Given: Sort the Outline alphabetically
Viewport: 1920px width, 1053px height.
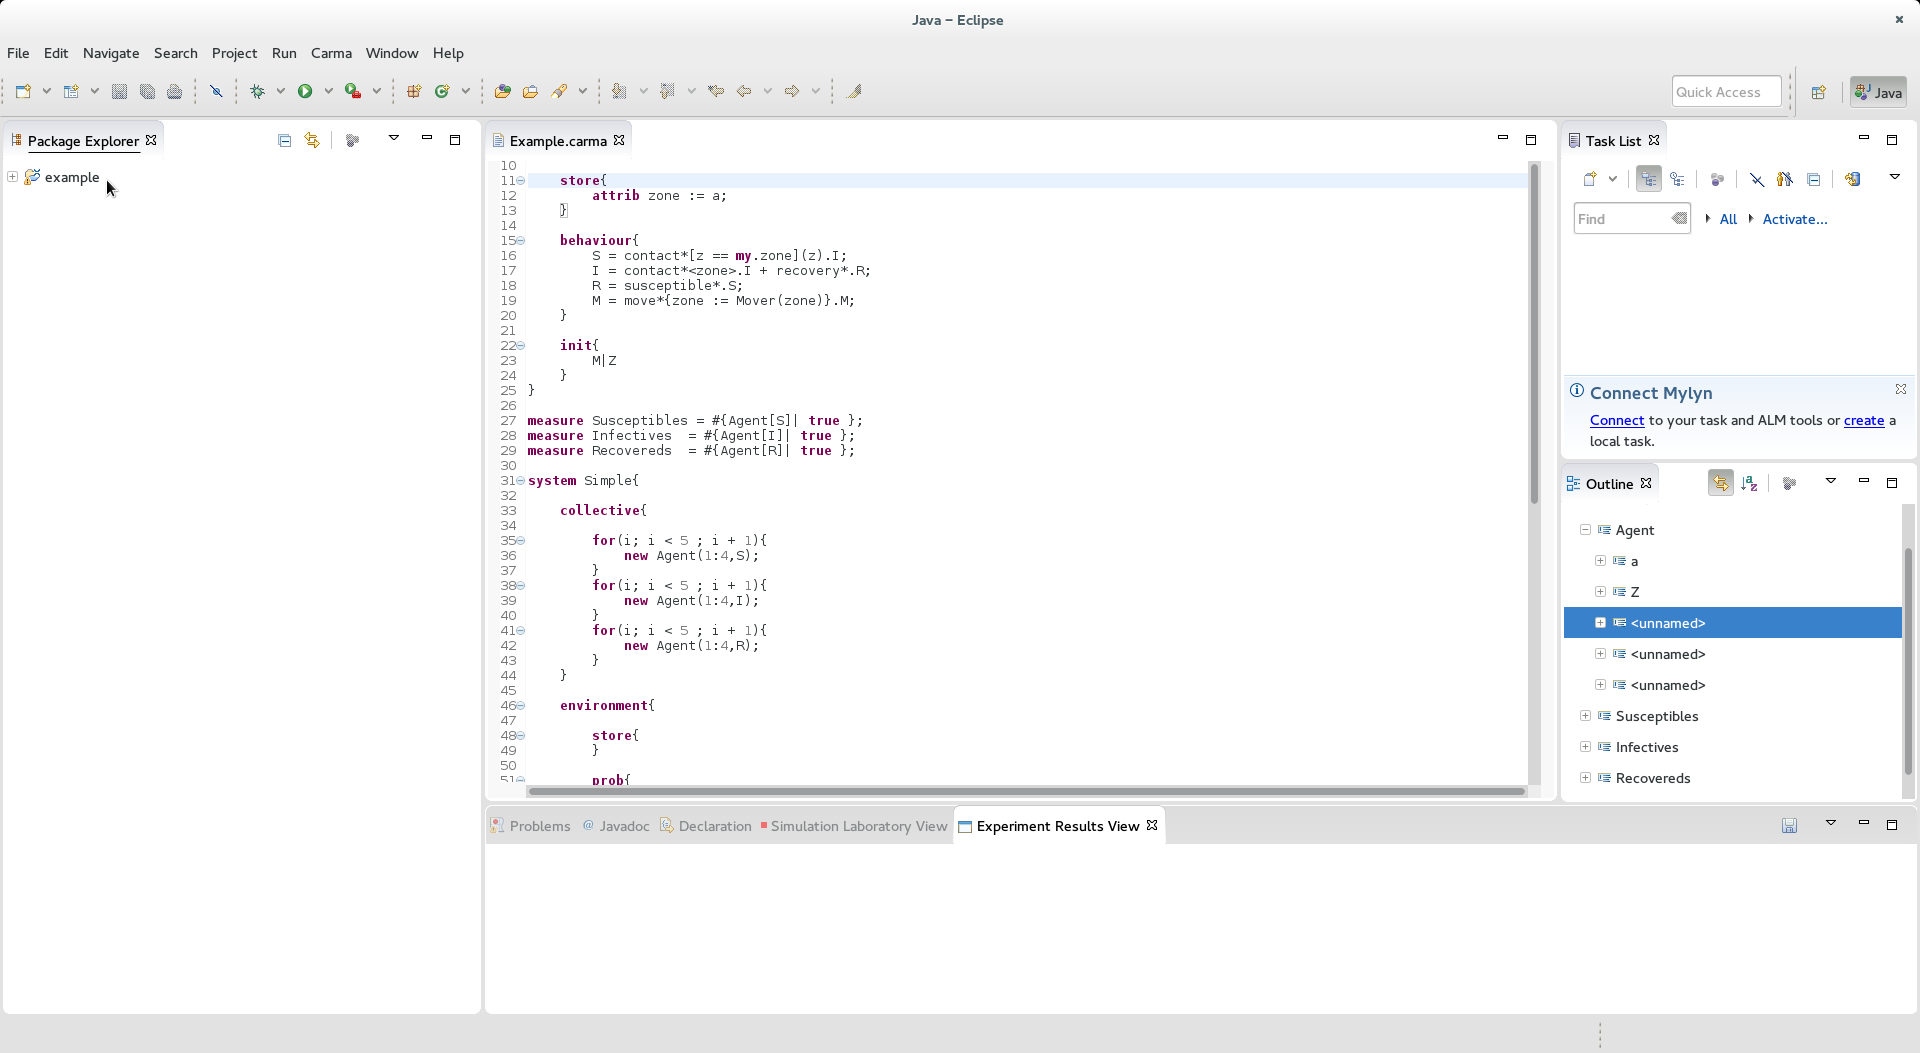Looking at the screenshot, I should 1749,483.
